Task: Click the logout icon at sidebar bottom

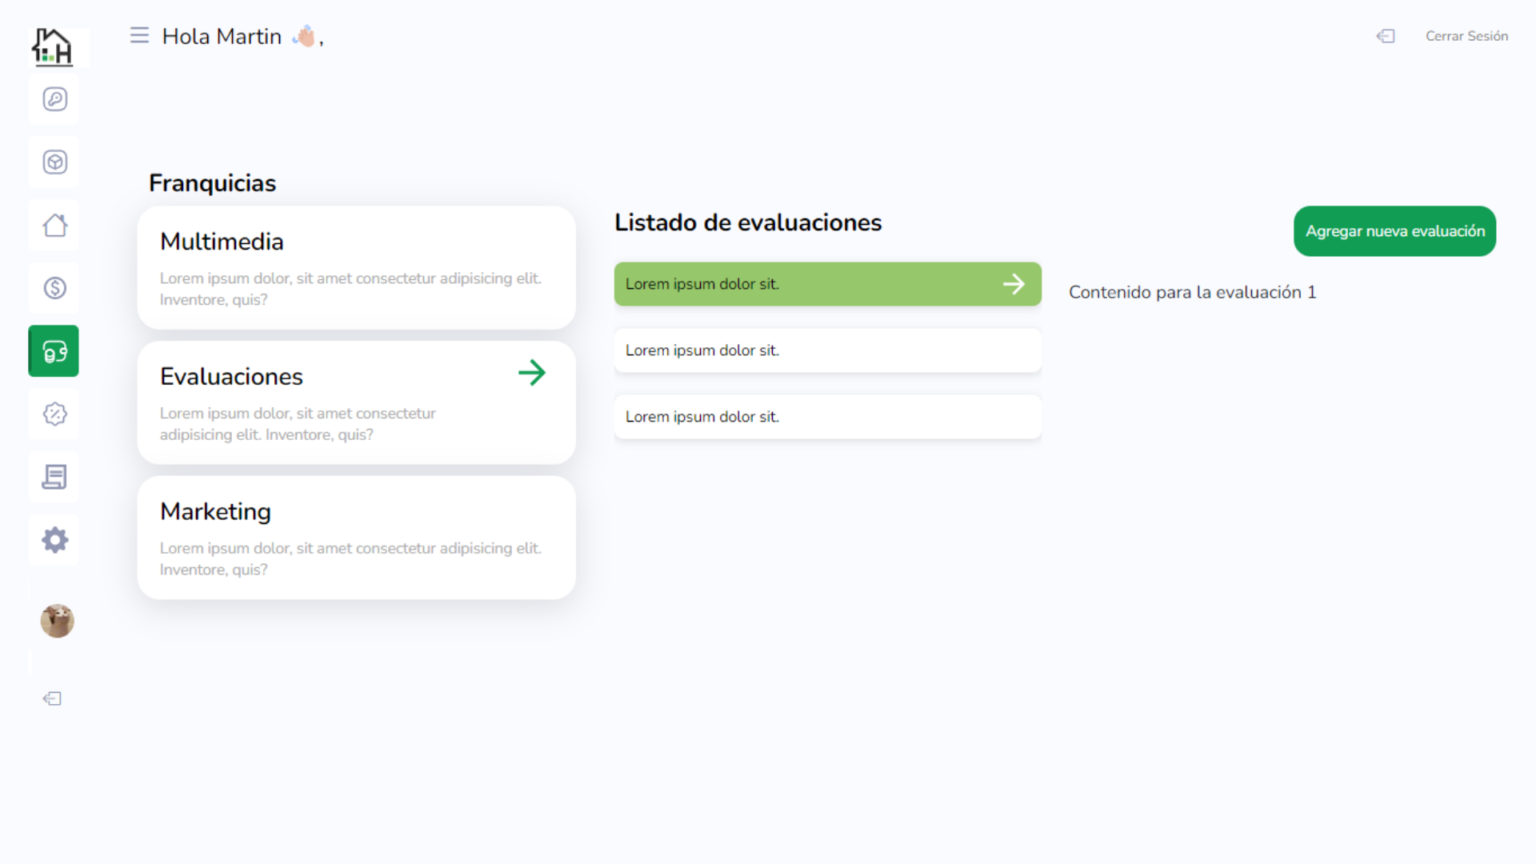Action: click(51, 698)
